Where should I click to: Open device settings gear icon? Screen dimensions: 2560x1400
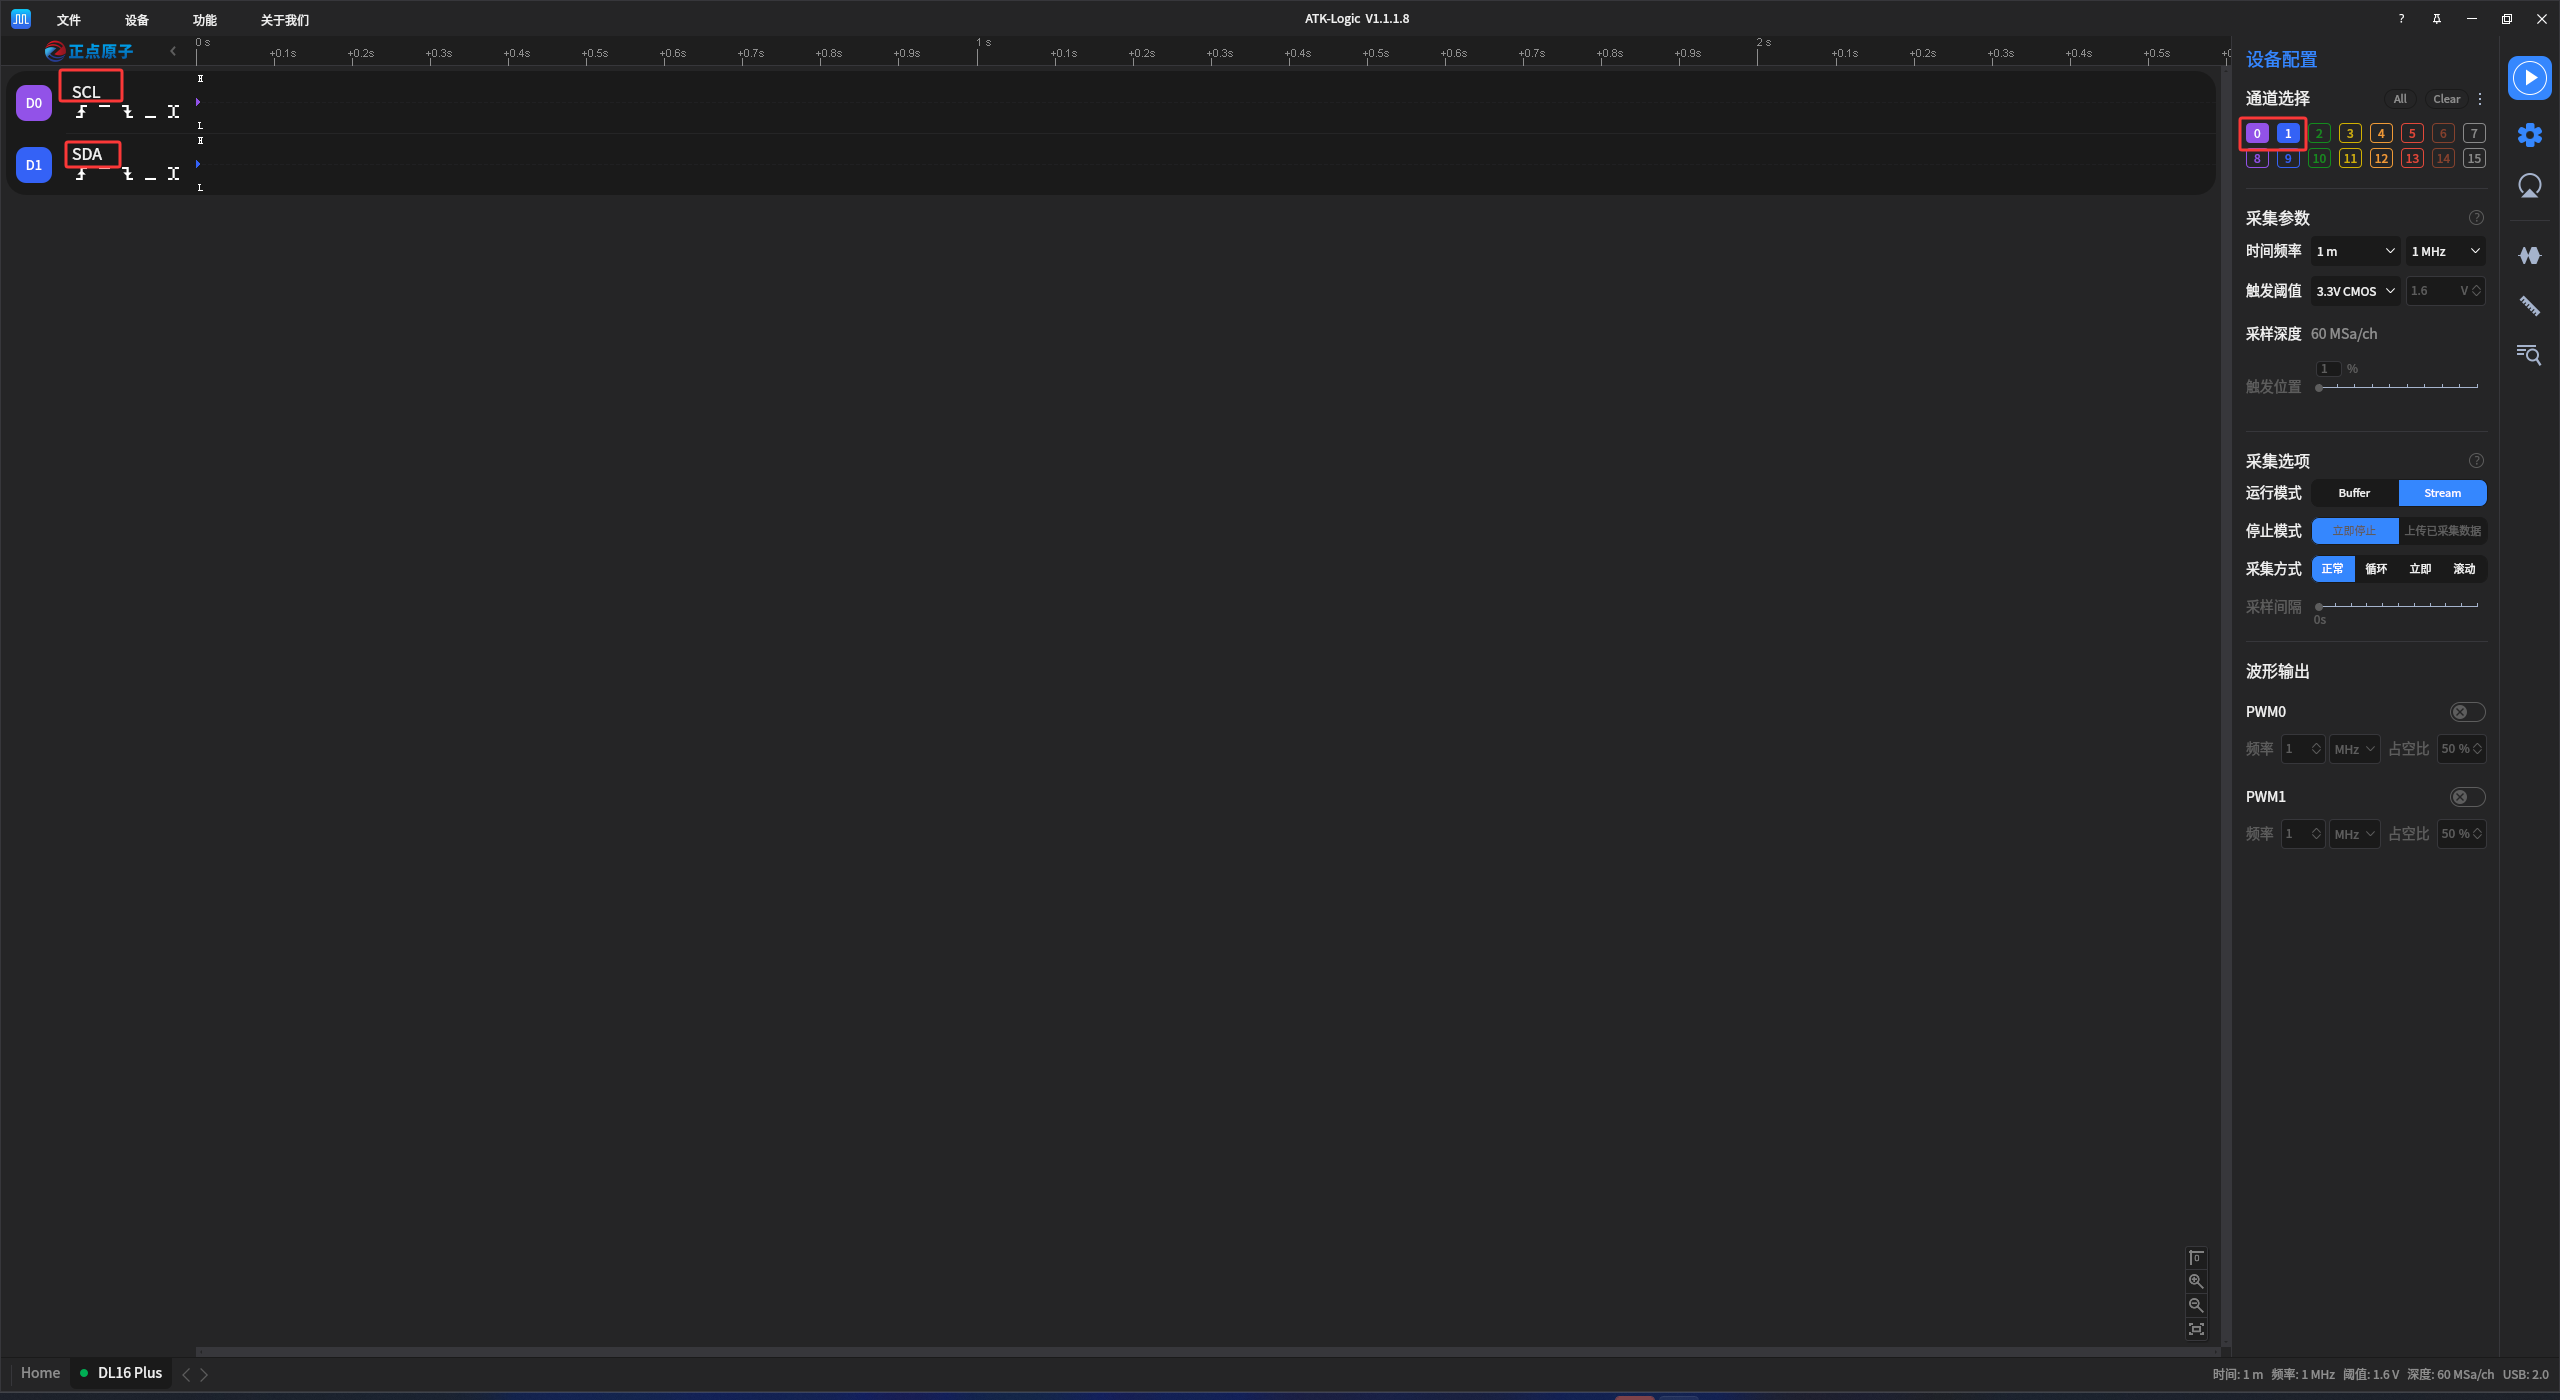2529,135
